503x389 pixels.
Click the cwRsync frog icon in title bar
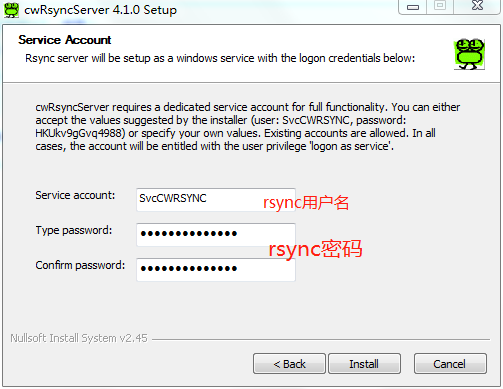coord(11,10)
